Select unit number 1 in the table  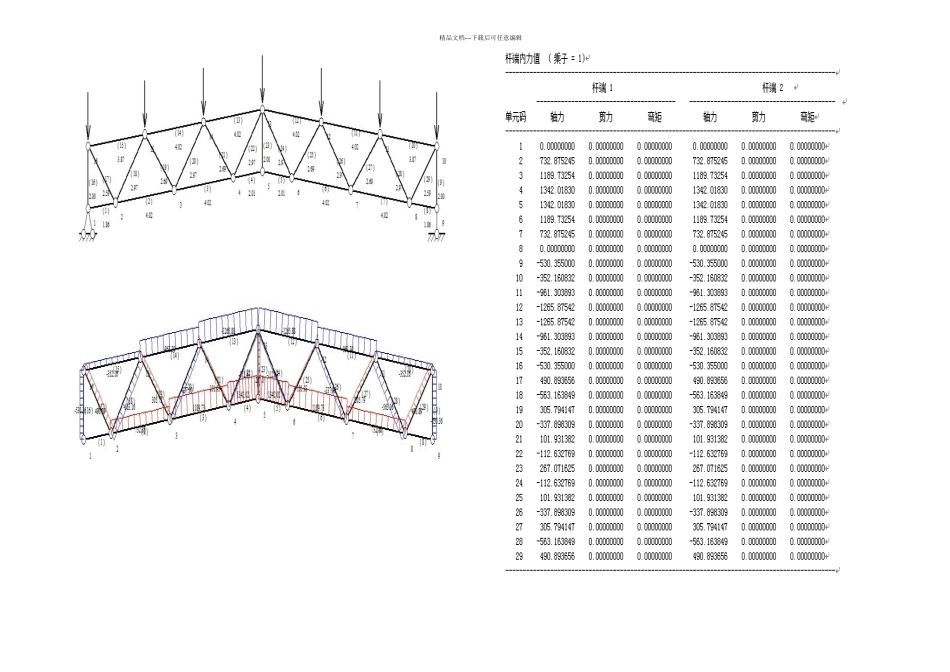click(520, 146)
